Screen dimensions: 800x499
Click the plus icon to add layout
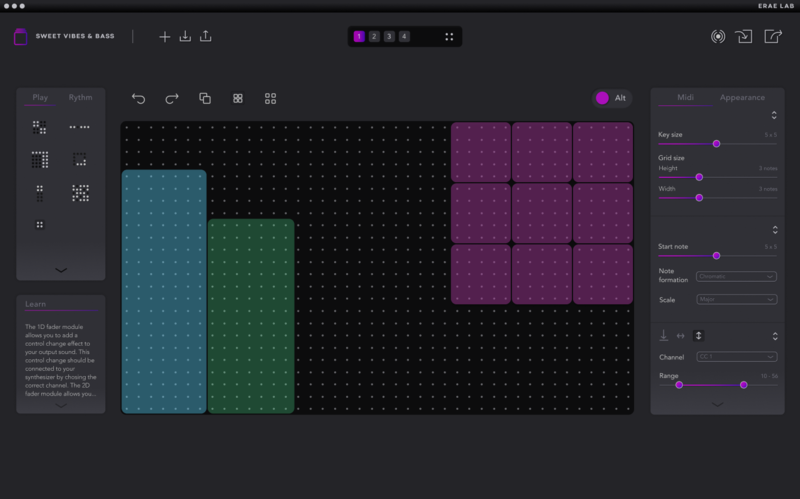pos(165,37)
